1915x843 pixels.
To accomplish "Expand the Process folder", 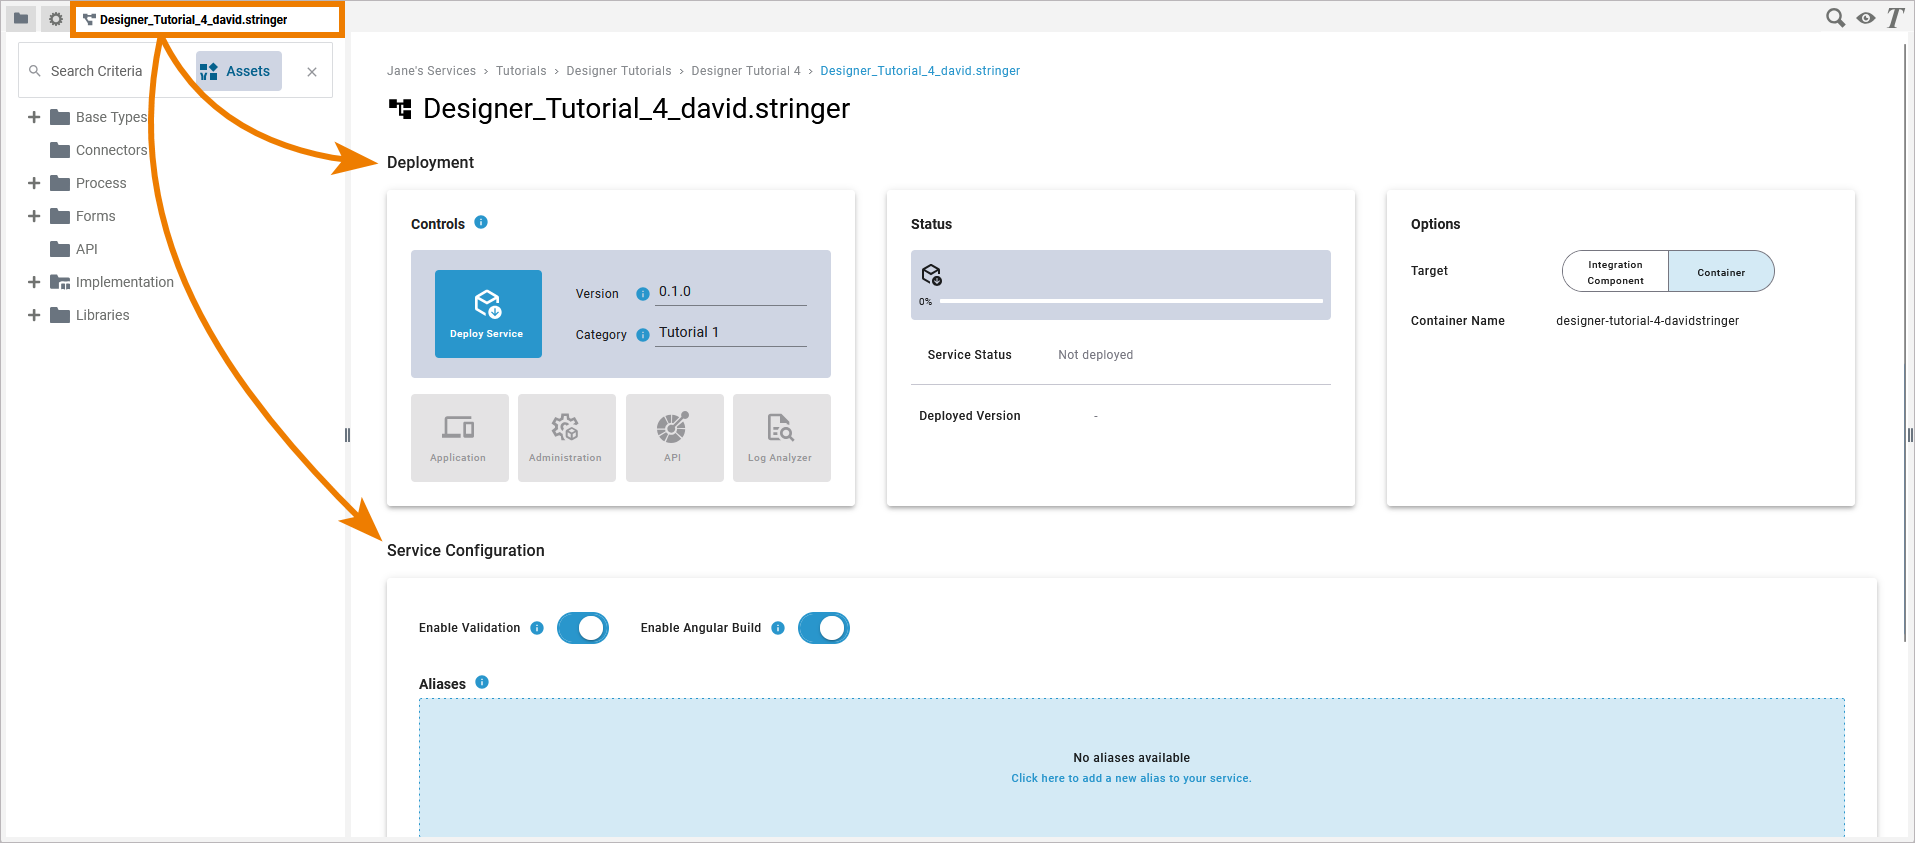I will [34, 183].
